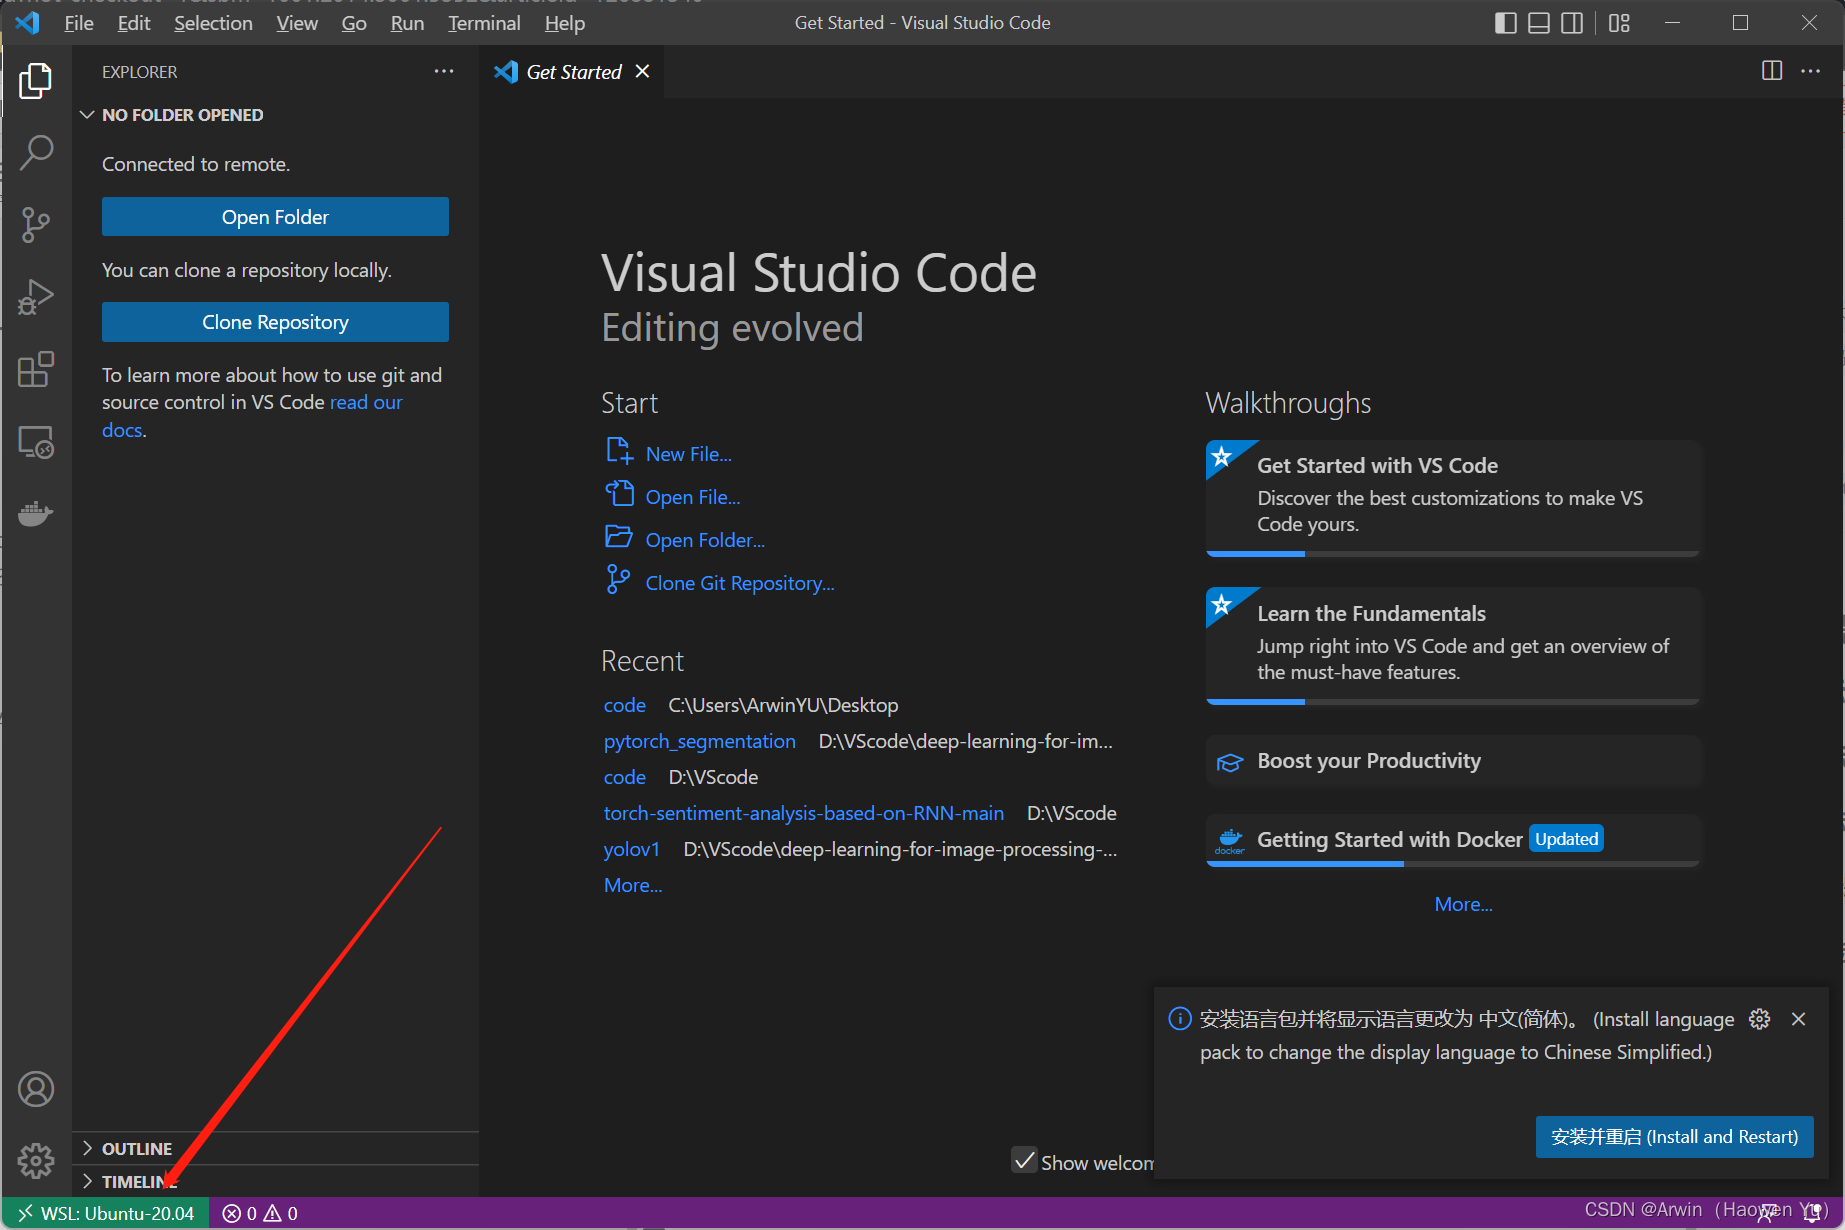The image size is (1845, 1230).
Task: Open the Search view icon
Action: 36,153
